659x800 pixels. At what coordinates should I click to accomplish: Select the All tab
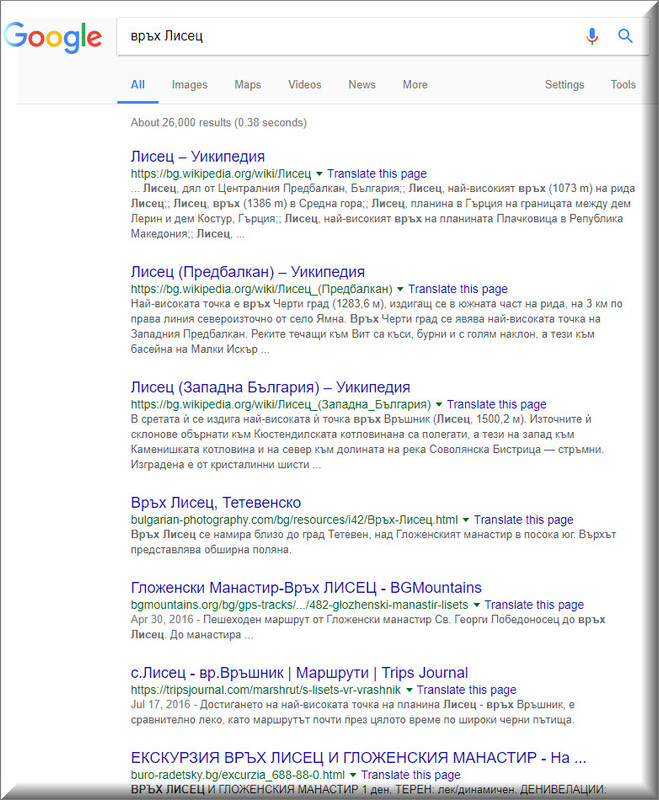pos(138,85)
